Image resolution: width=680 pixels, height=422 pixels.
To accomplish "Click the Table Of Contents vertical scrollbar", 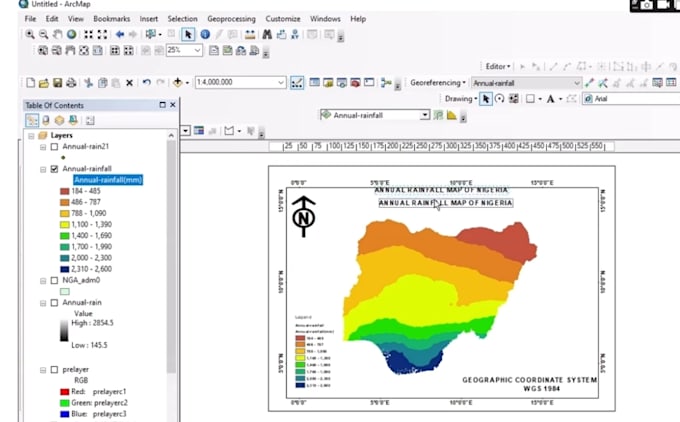I will coord(171,256).
